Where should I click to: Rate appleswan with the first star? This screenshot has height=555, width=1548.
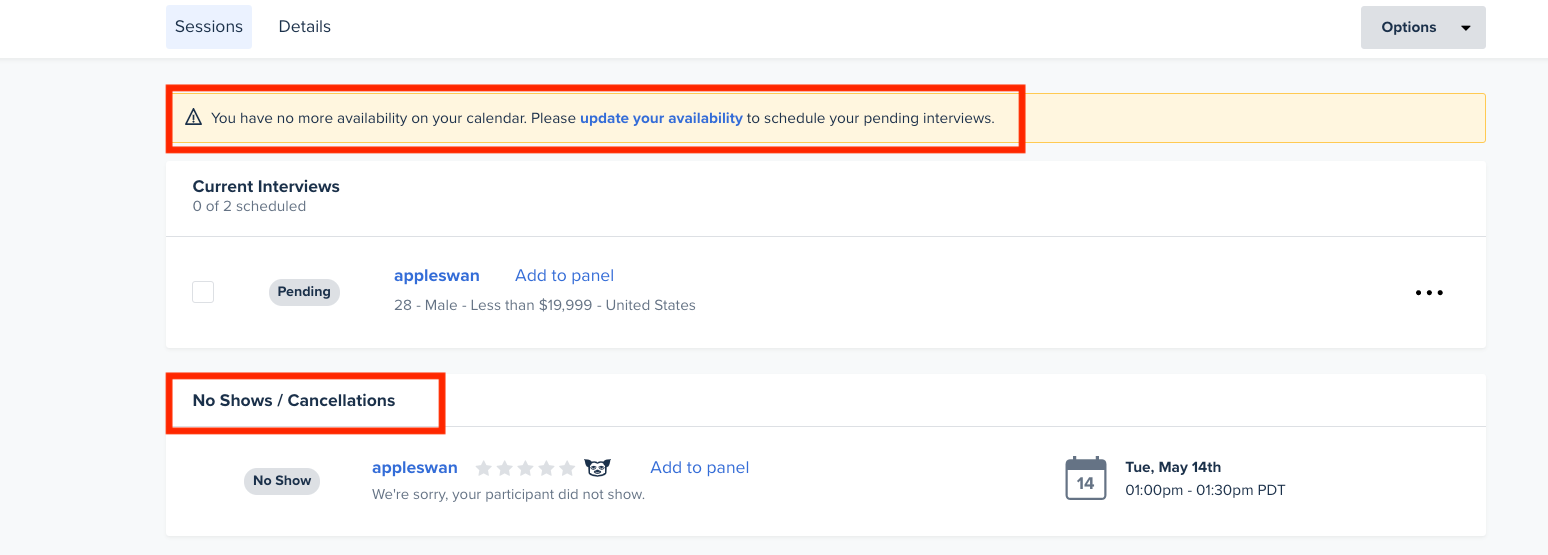tap(483, 468)
